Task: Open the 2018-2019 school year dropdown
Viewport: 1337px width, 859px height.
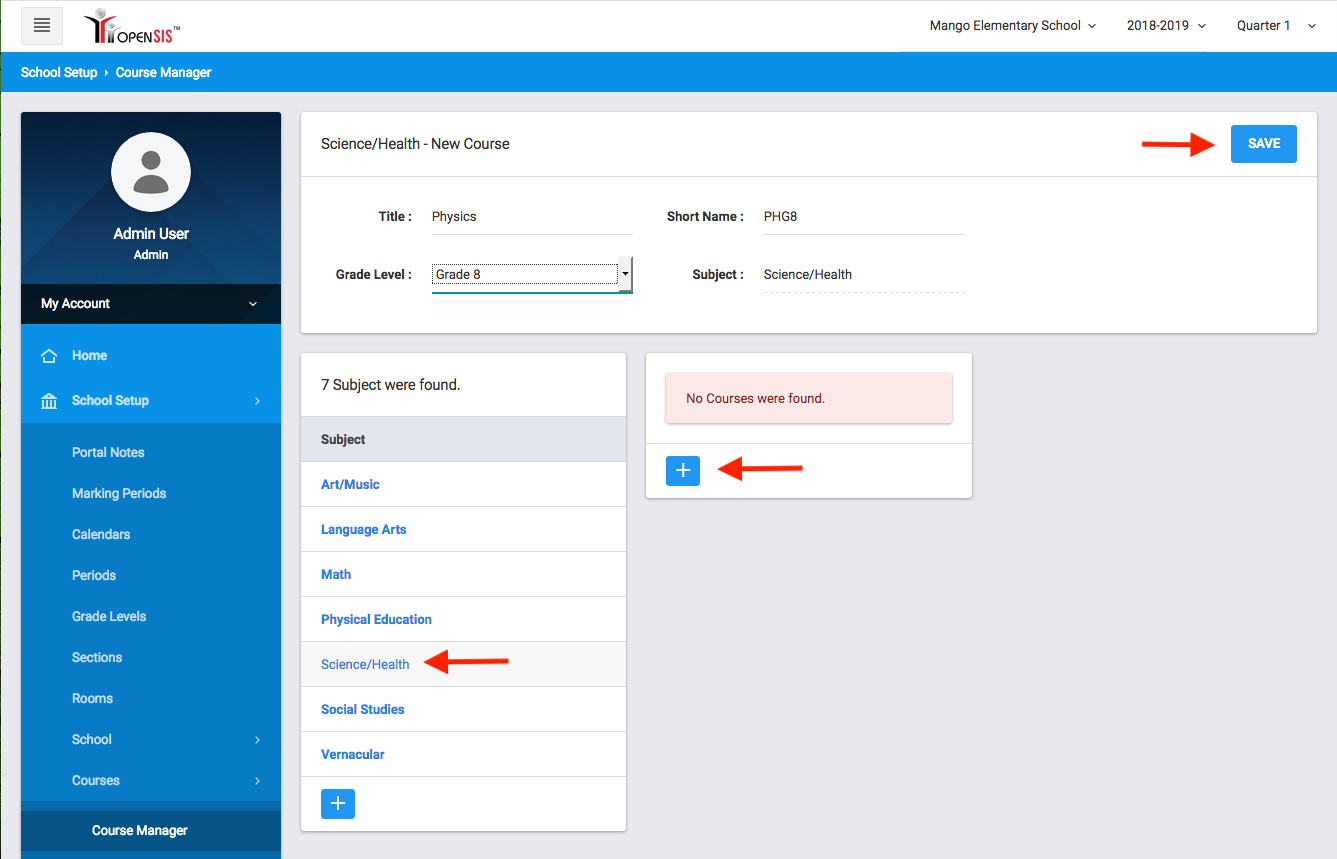Action: coord(1165,26)
